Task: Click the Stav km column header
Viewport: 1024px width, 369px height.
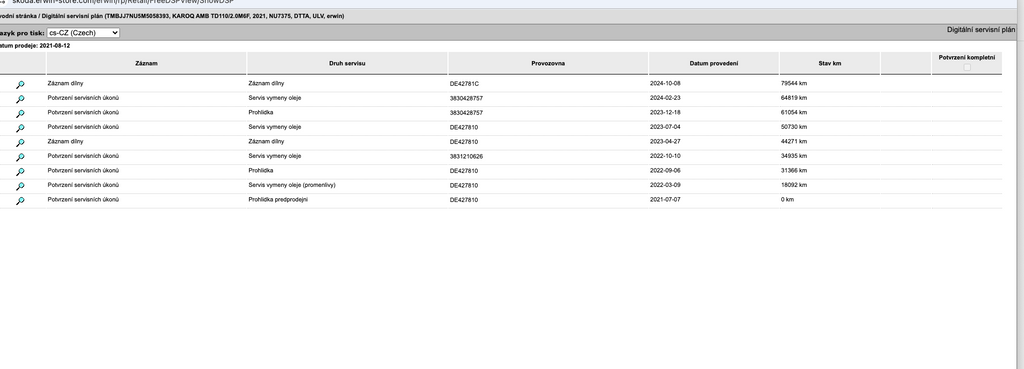Action: pyautogui.click(x=829, y=63)
